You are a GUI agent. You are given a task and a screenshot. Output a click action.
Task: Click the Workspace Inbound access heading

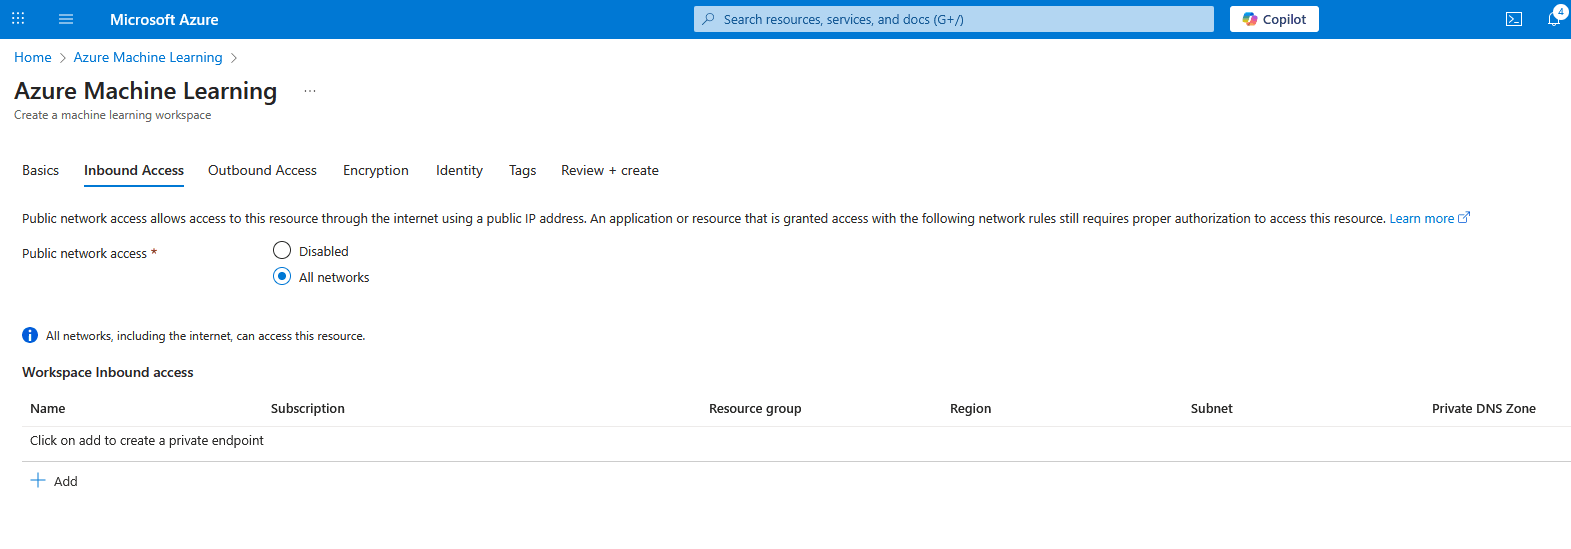(108, 372)
